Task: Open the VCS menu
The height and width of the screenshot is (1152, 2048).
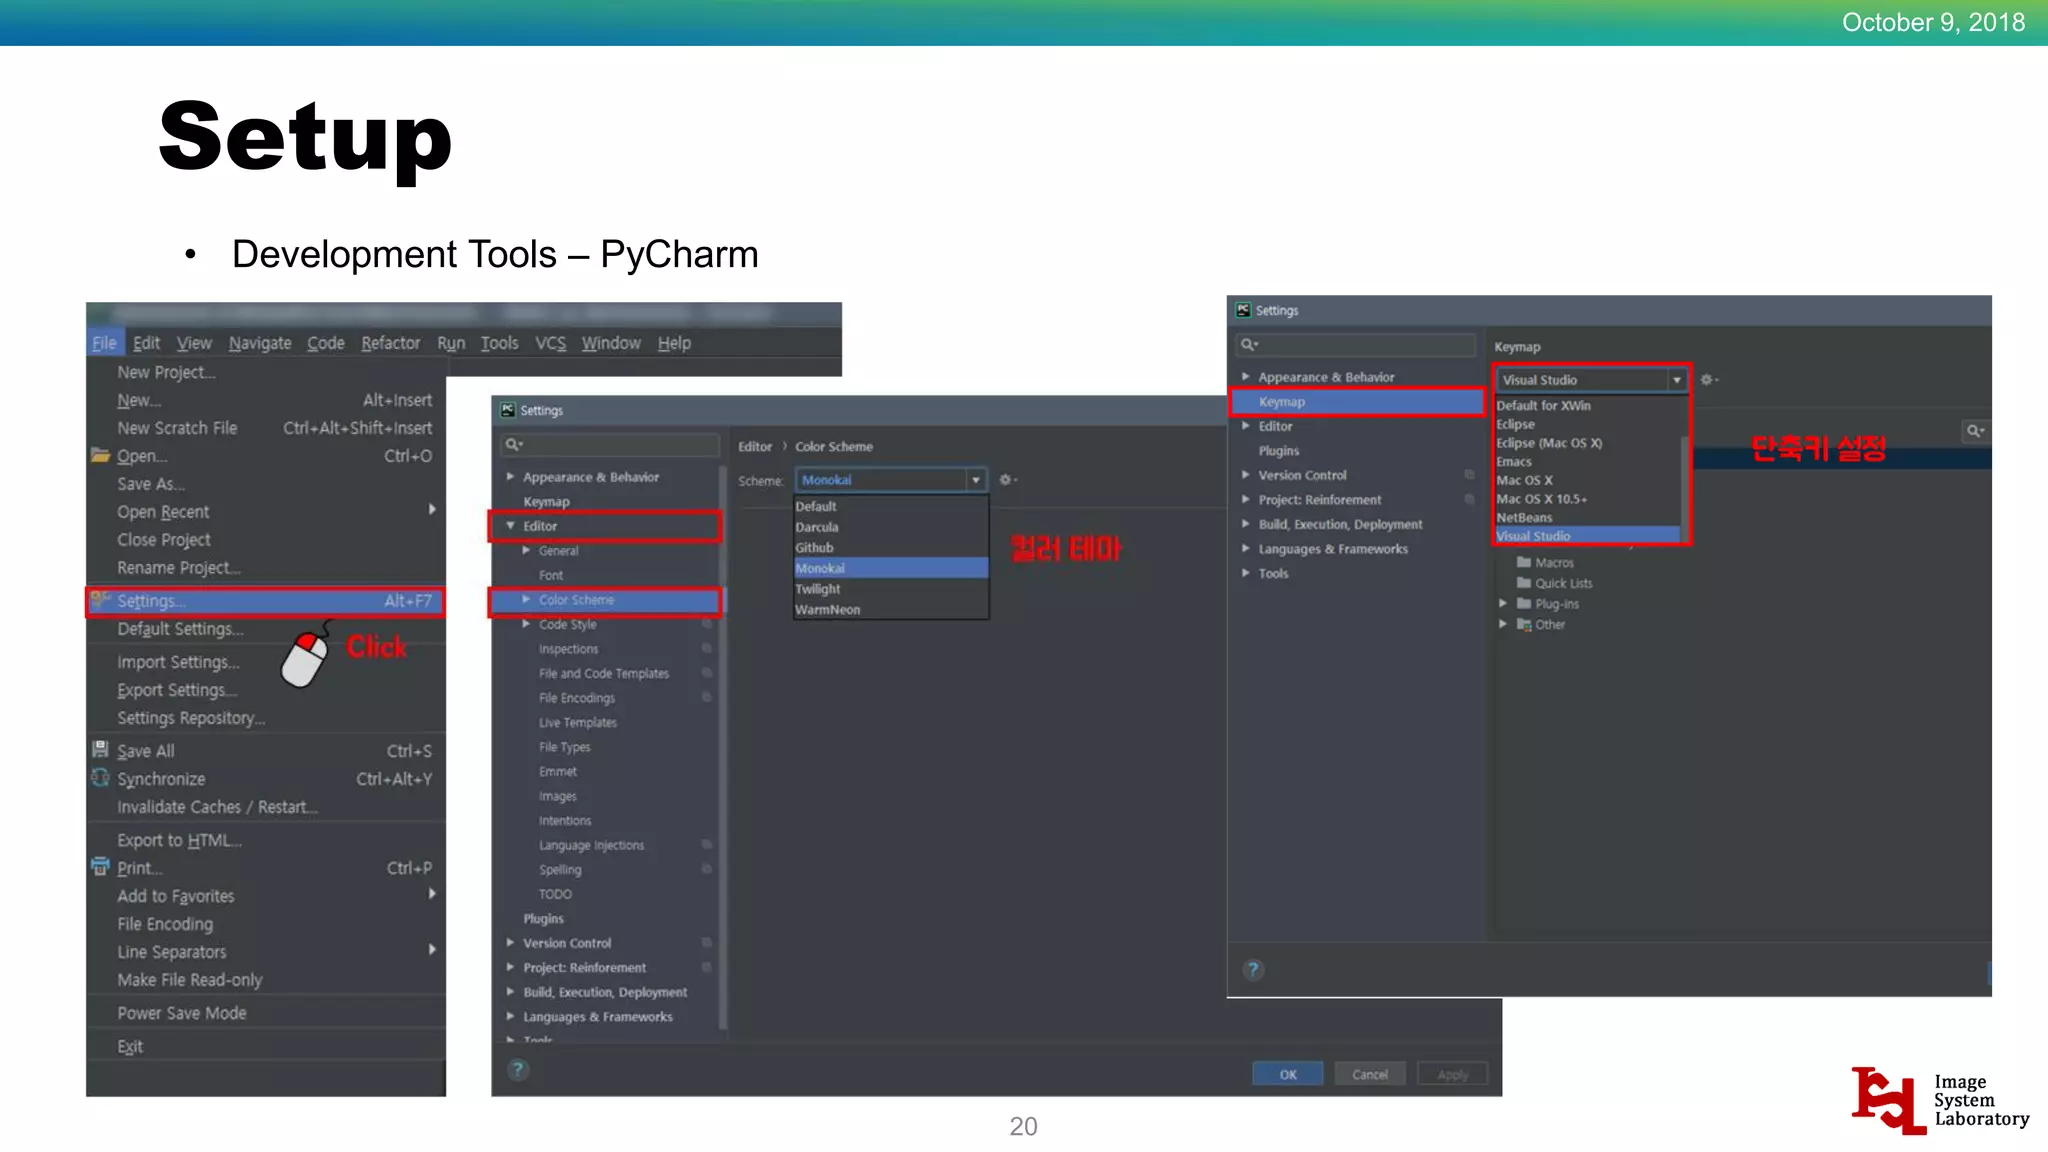Action: pos(550,343)
